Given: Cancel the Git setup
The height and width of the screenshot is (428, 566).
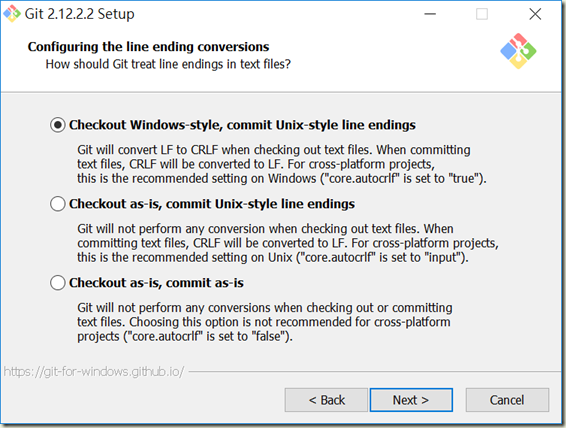Looking at the screenshot, I should (x=507, y=400).
